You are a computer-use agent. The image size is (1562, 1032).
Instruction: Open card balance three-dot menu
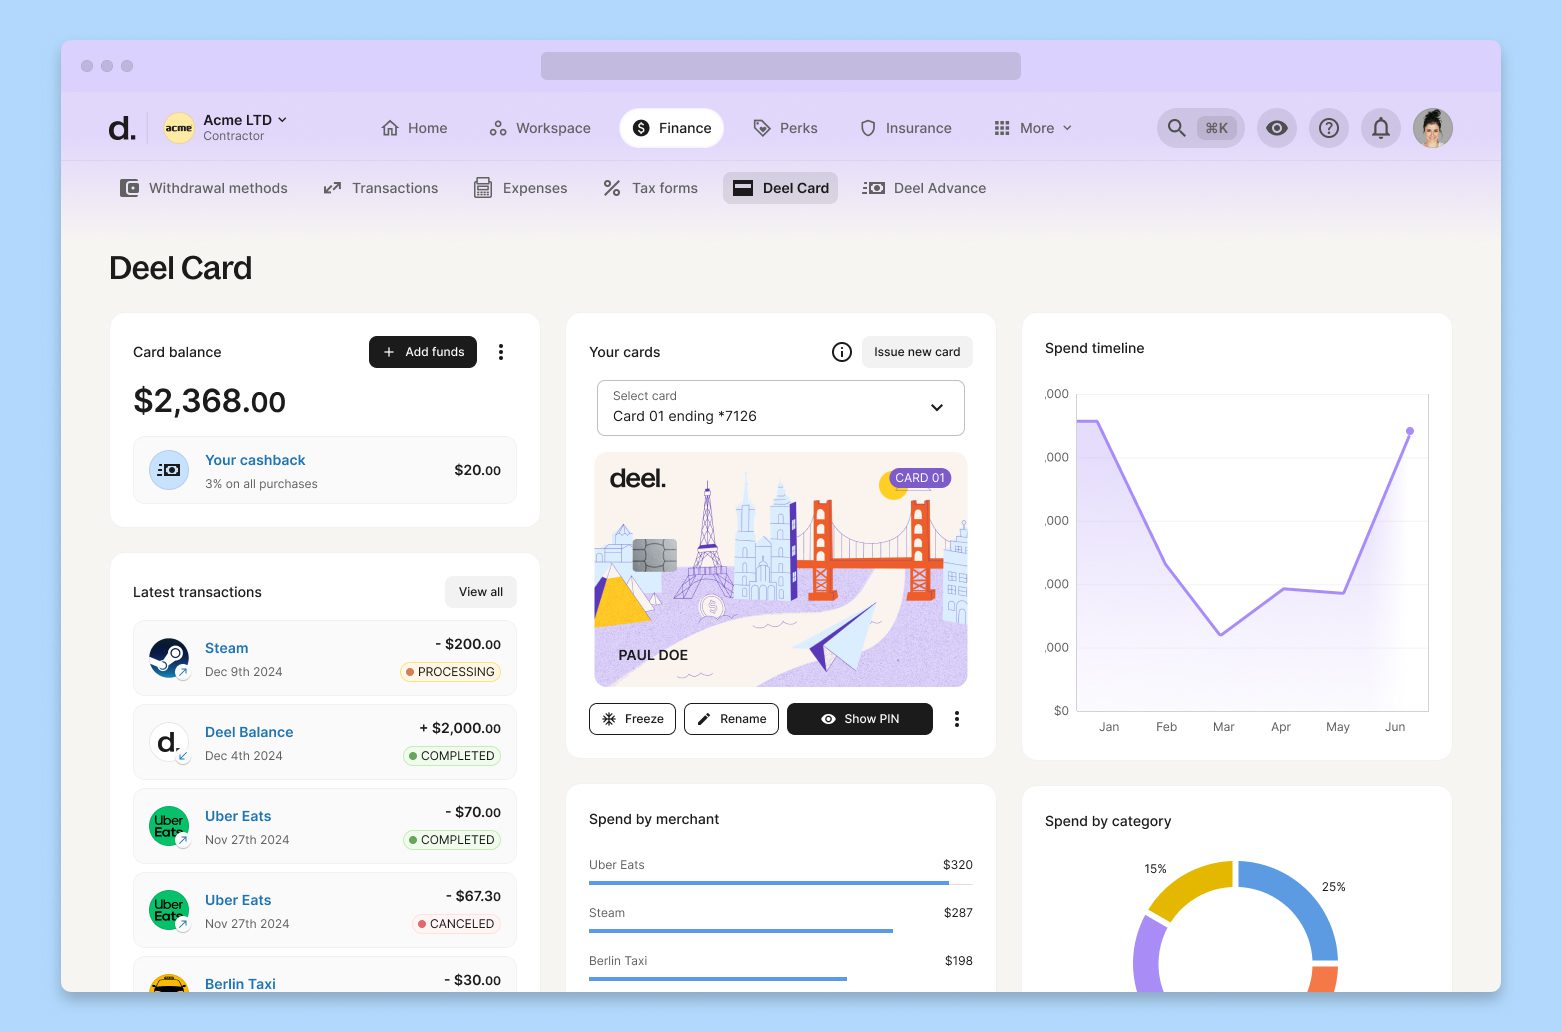pyautogui.click(x=501, y=352)
